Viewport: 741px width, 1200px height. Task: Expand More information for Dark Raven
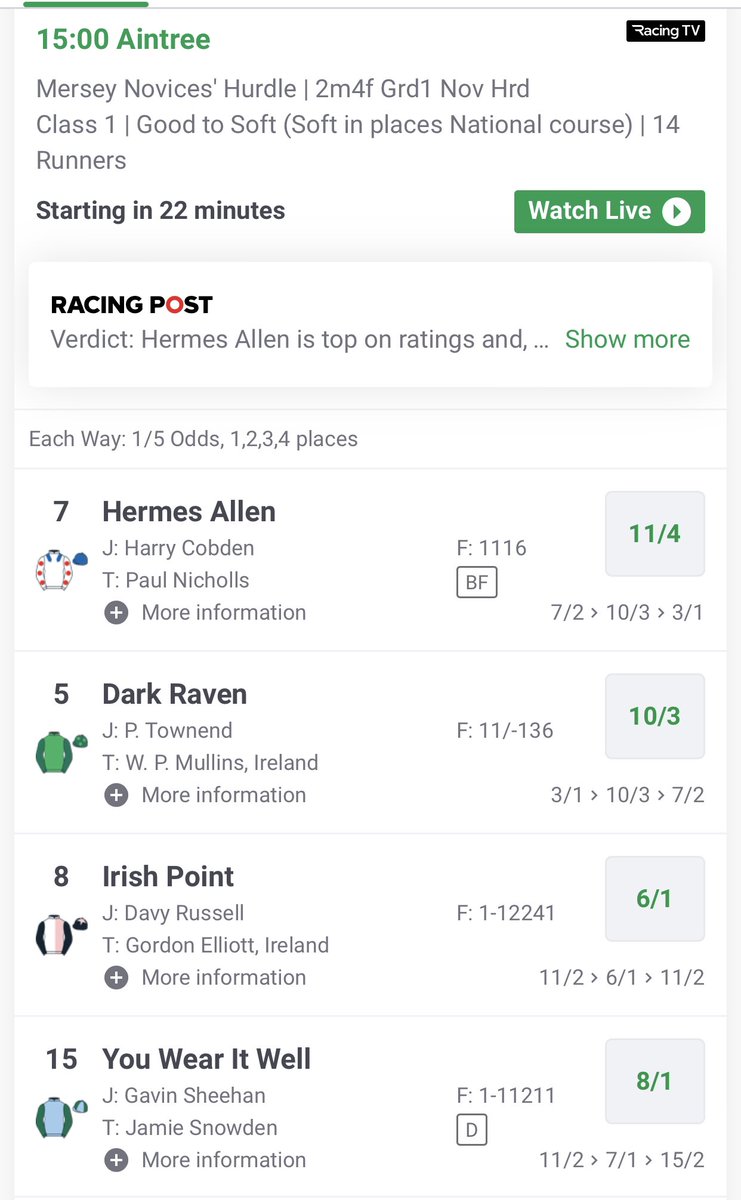(x=206, y=796)
